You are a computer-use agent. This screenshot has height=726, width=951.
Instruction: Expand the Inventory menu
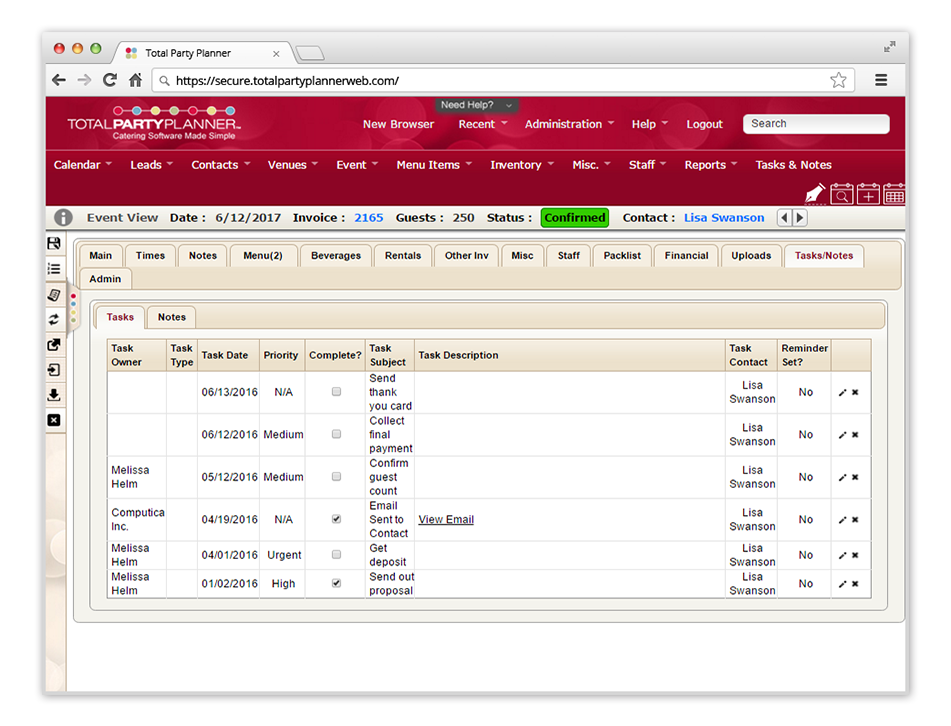522,164
